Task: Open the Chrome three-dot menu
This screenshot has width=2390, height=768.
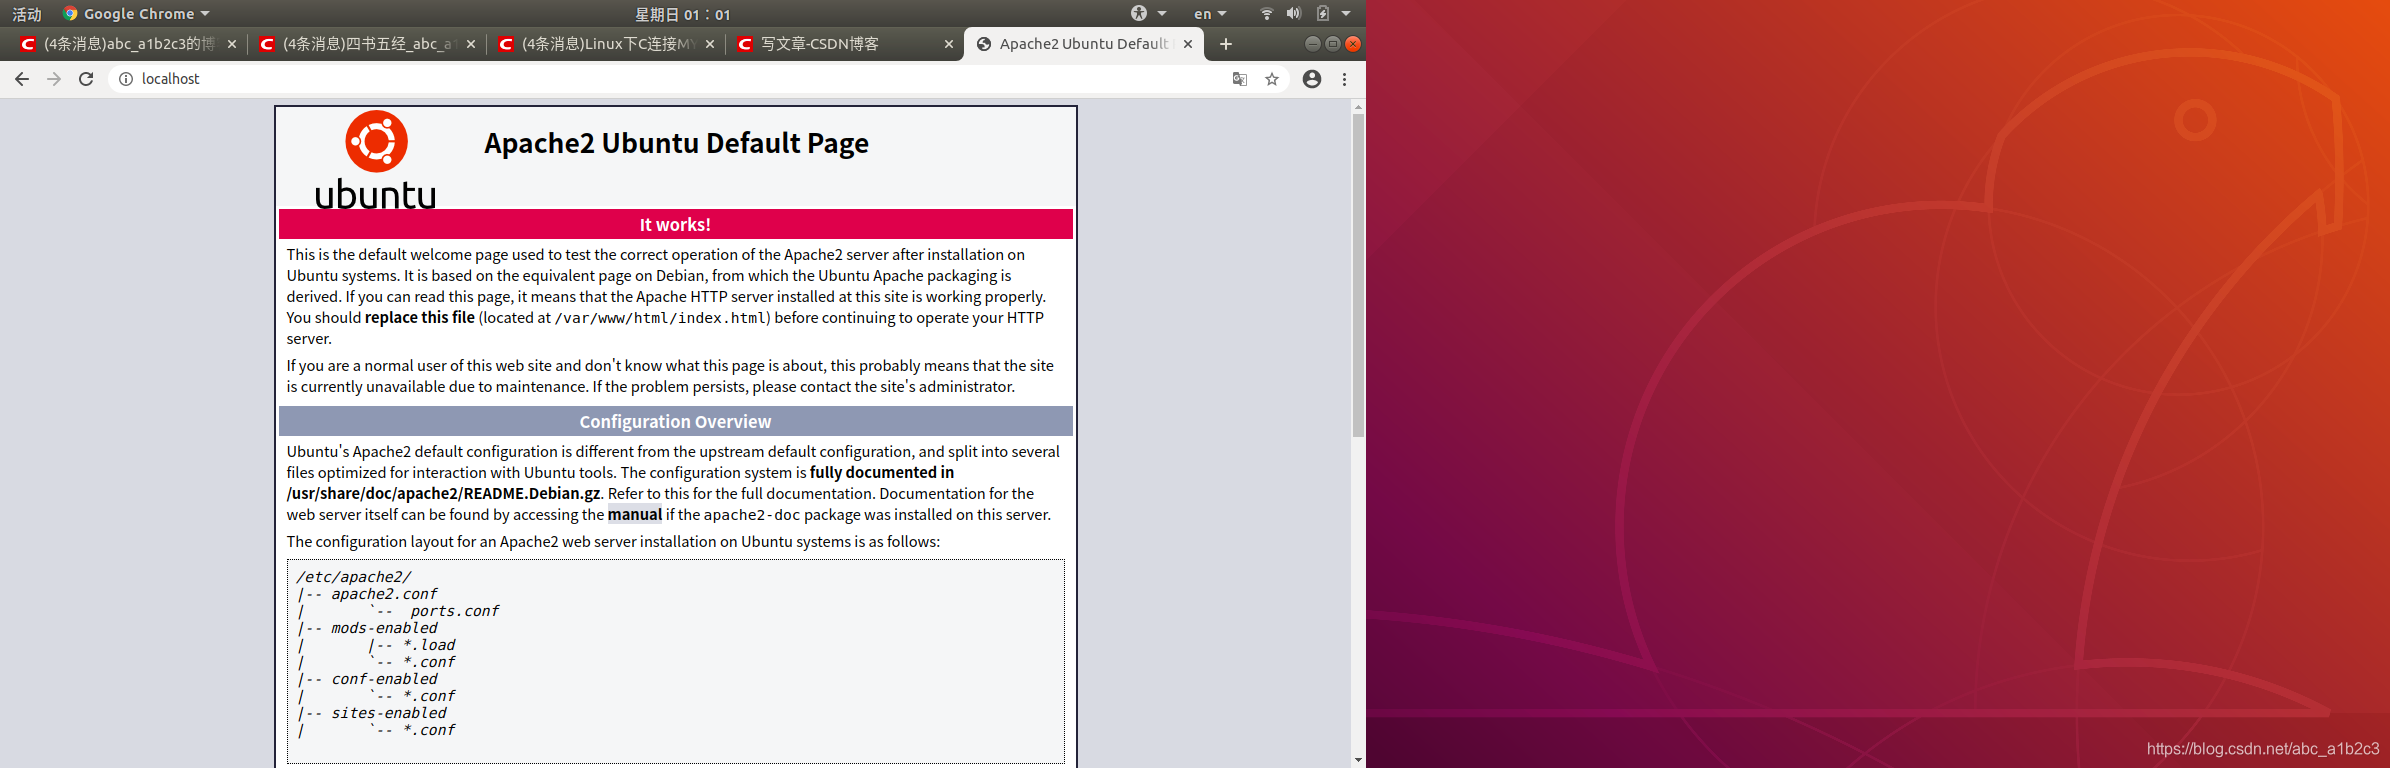Action: pos(1344,79)
